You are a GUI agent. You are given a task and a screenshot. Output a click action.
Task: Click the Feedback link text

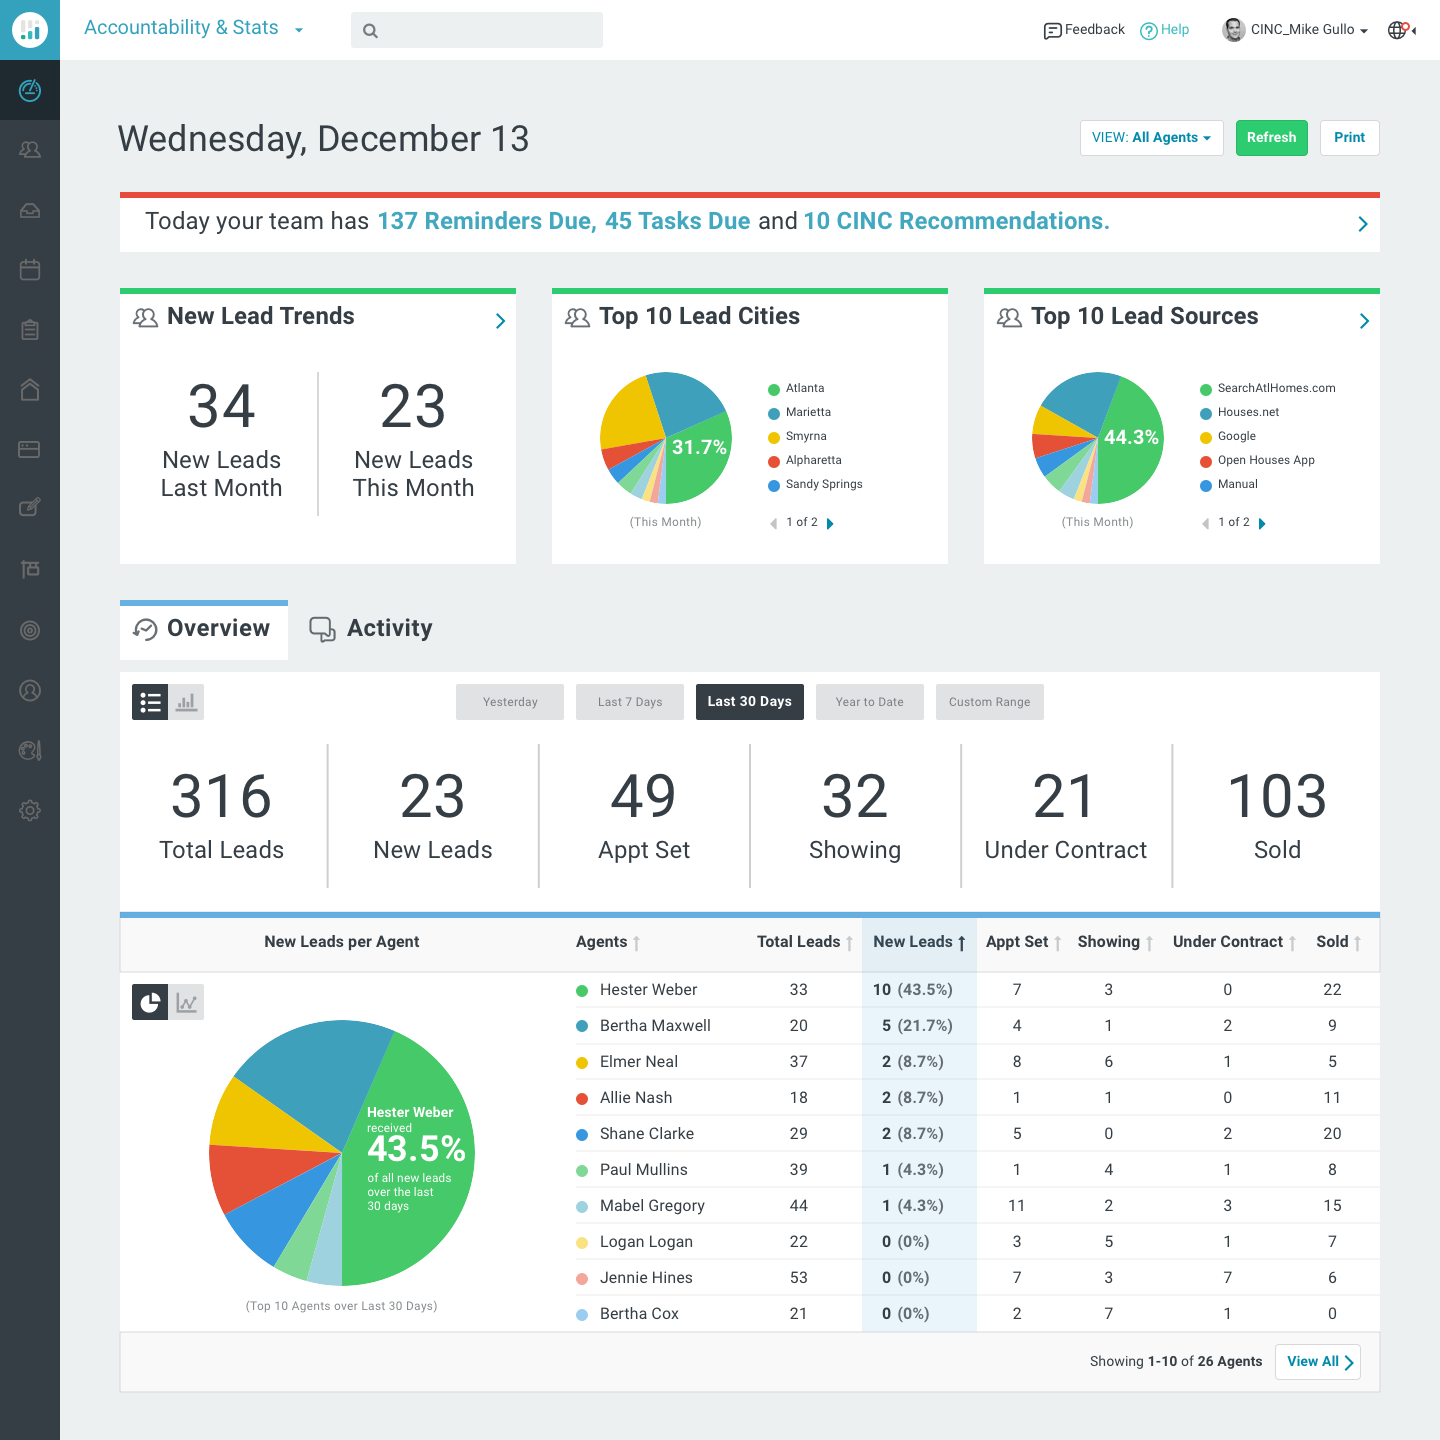[1095, 30]
